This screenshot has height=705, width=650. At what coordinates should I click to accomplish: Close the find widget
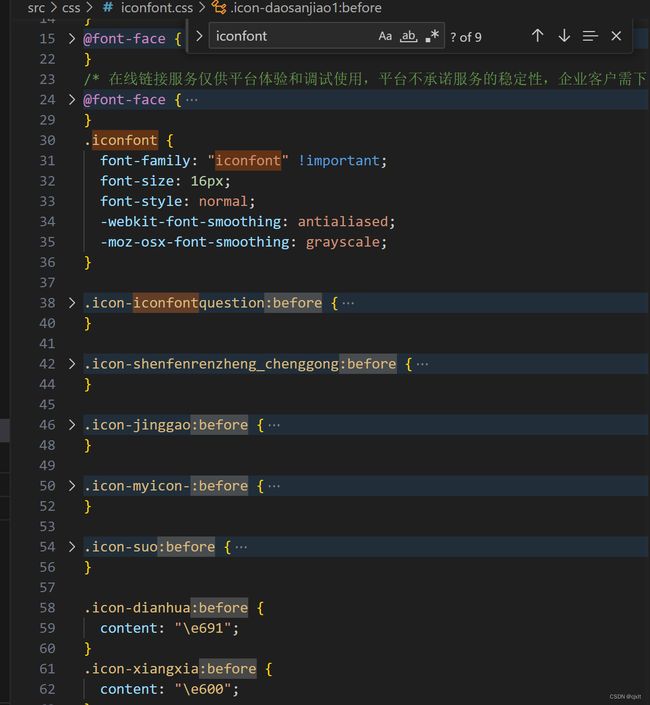[616, 36]
